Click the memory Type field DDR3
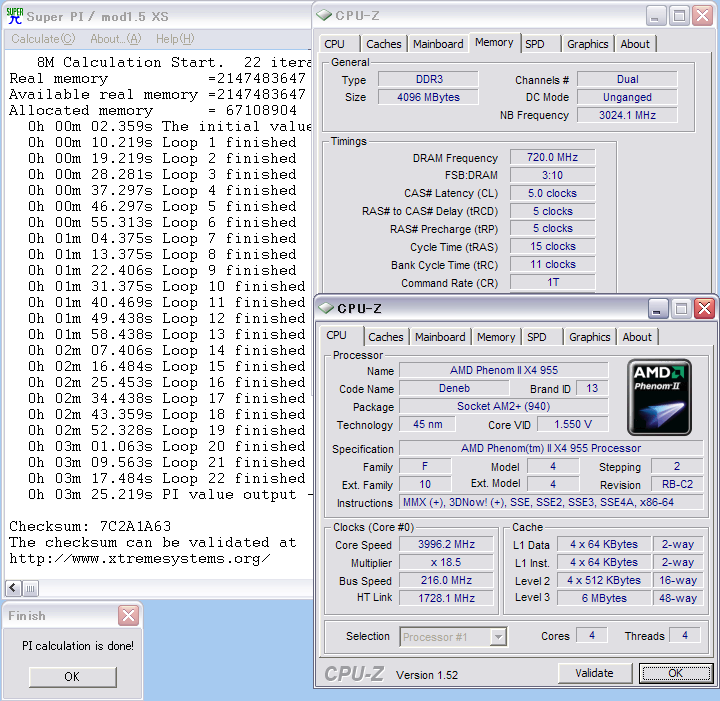 pyautogui.click(x=428, y=79)
